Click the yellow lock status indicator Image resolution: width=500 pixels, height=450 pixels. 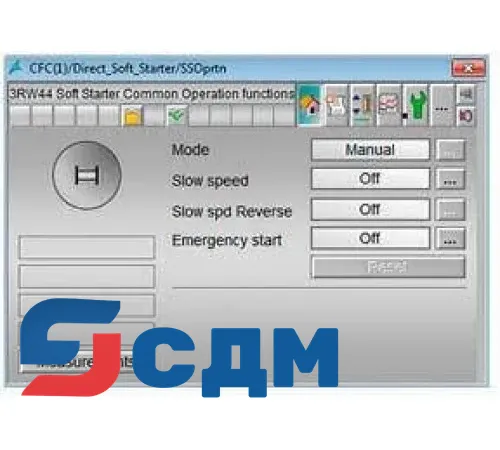tap(132, 116)
